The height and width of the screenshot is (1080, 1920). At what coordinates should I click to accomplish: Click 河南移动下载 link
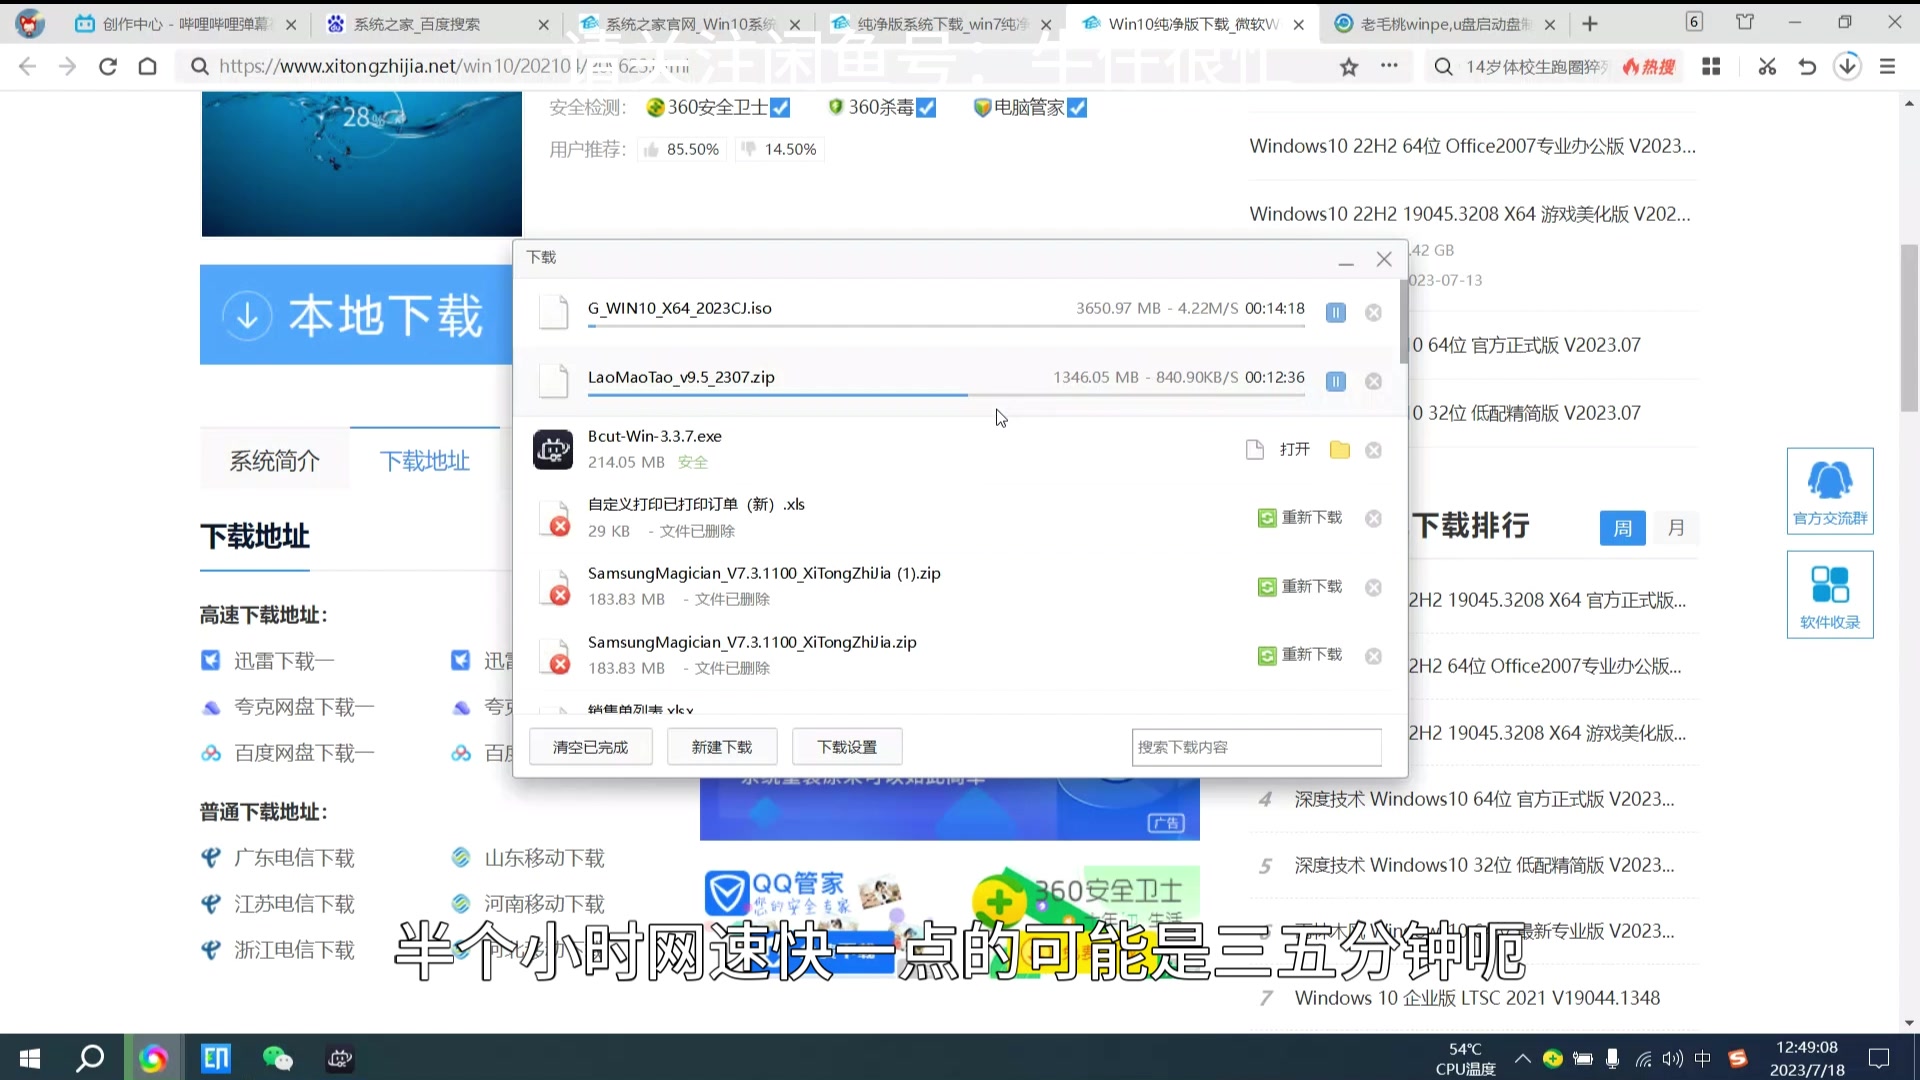tap(544, 904)
